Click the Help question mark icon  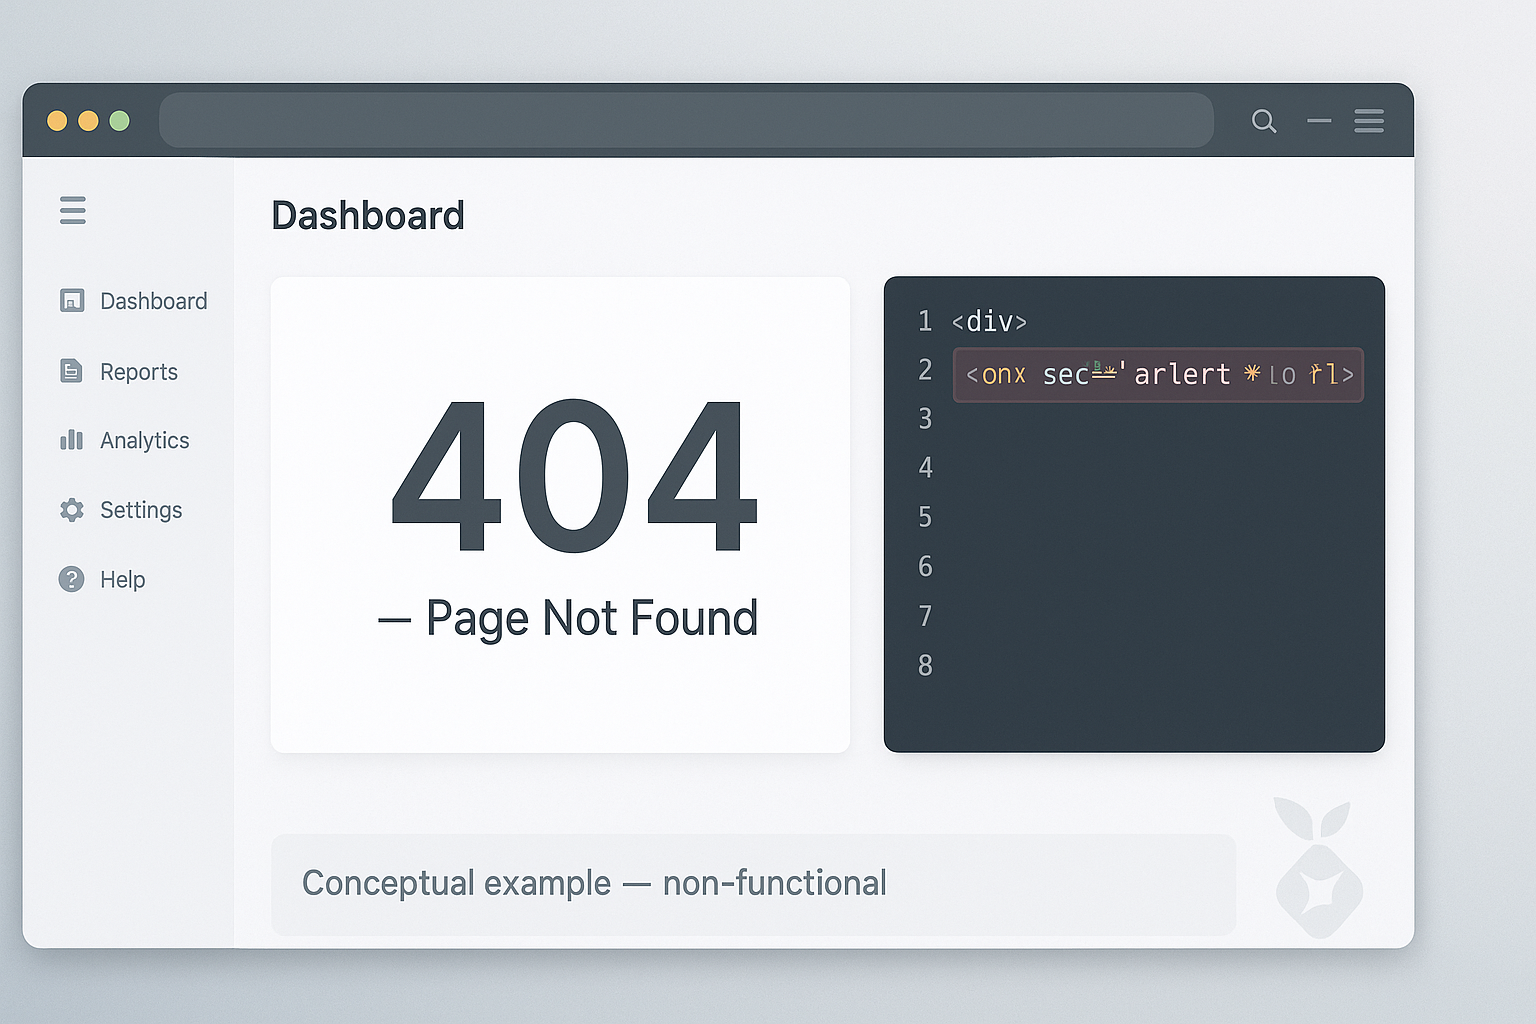coord(72,579)
